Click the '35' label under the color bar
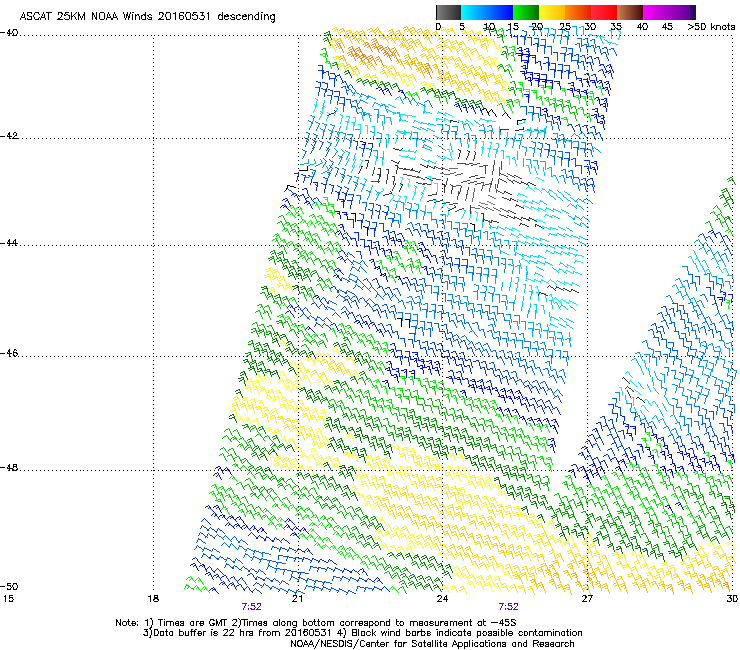This screenshot has height=650, width=740. tap(616, 26)
